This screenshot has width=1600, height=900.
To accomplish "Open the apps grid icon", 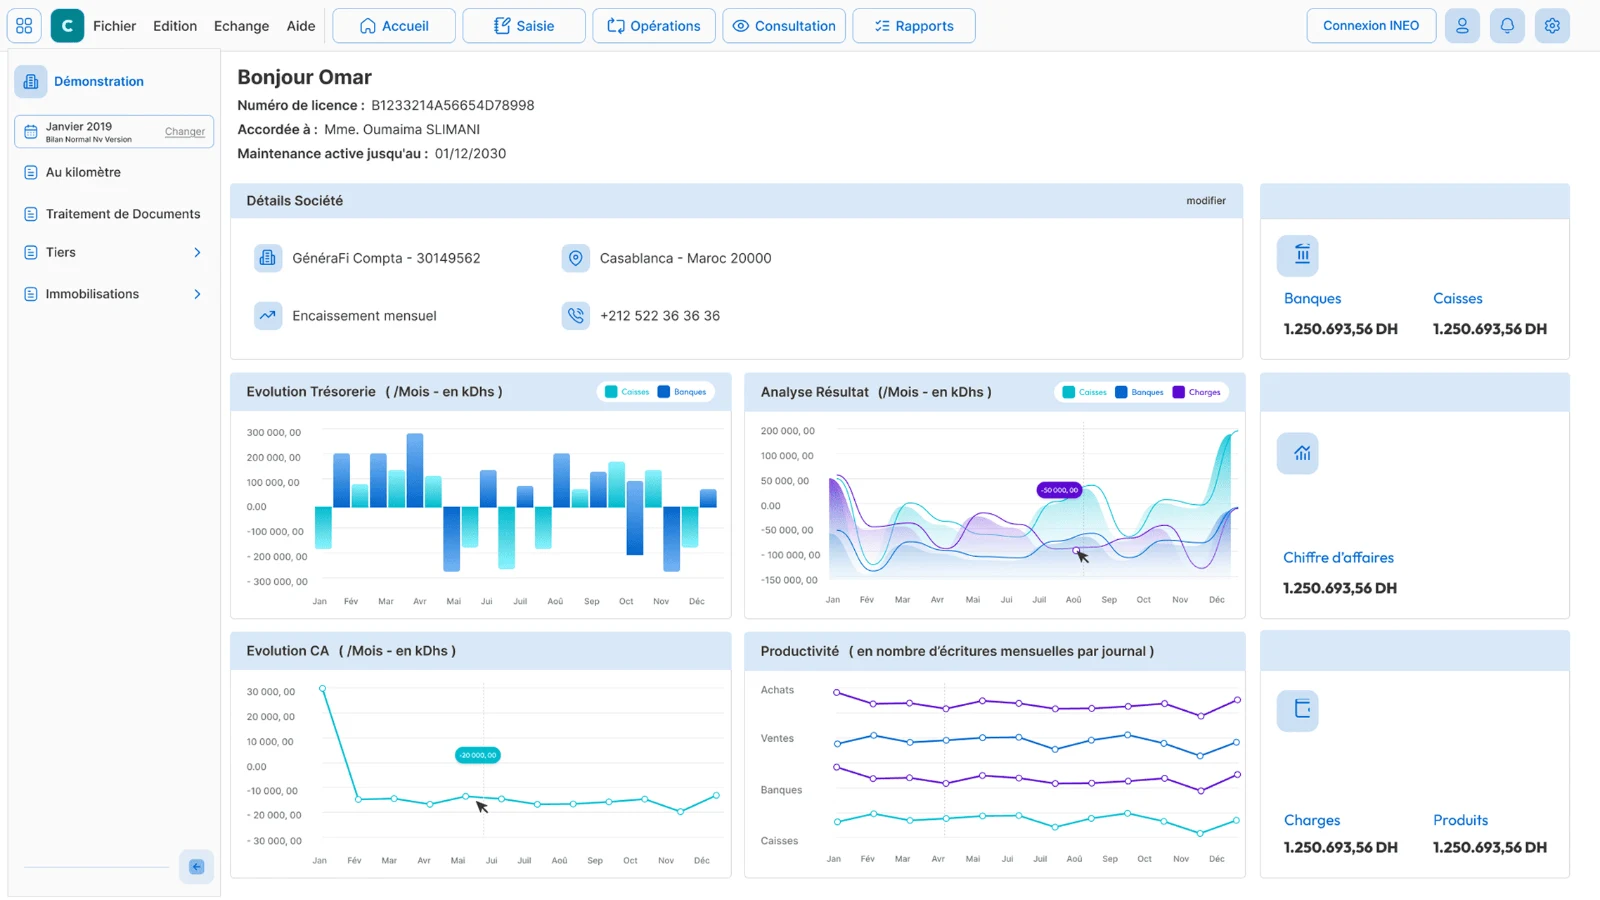I will [24, 26].
